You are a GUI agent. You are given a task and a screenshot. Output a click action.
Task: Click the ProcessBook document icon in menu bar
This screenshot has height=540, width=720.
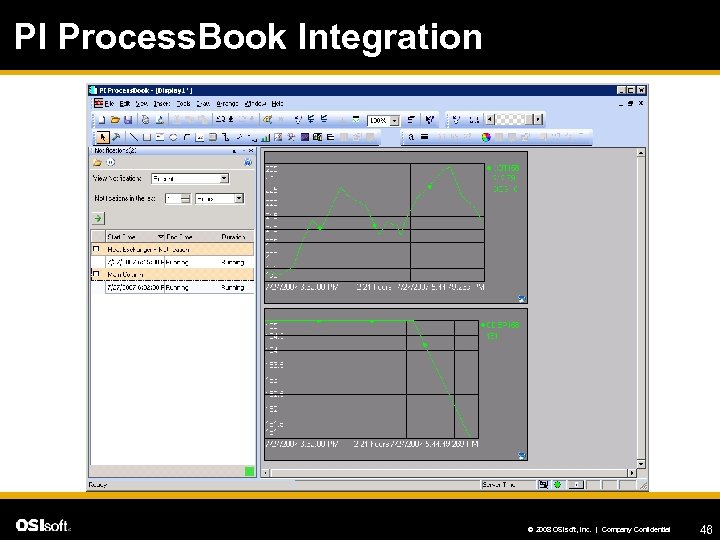coord(98,103)
